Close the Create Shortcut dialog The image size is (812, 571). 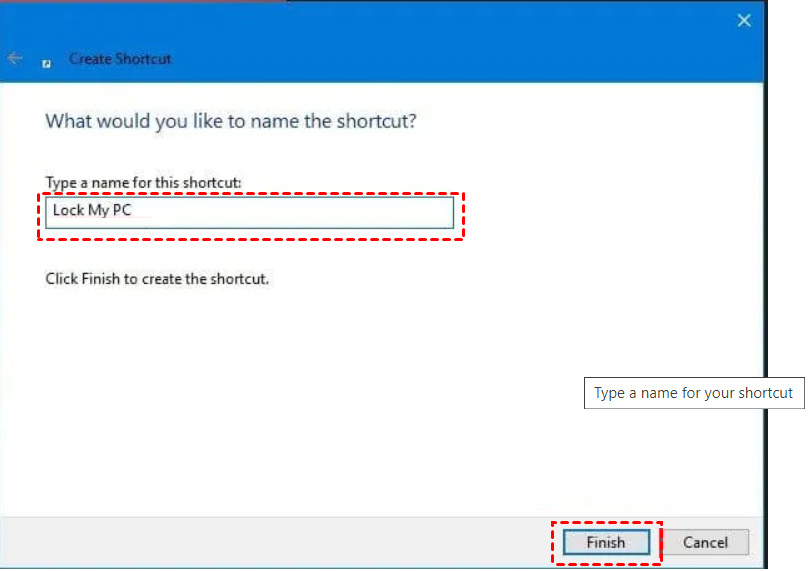[744, 21]
